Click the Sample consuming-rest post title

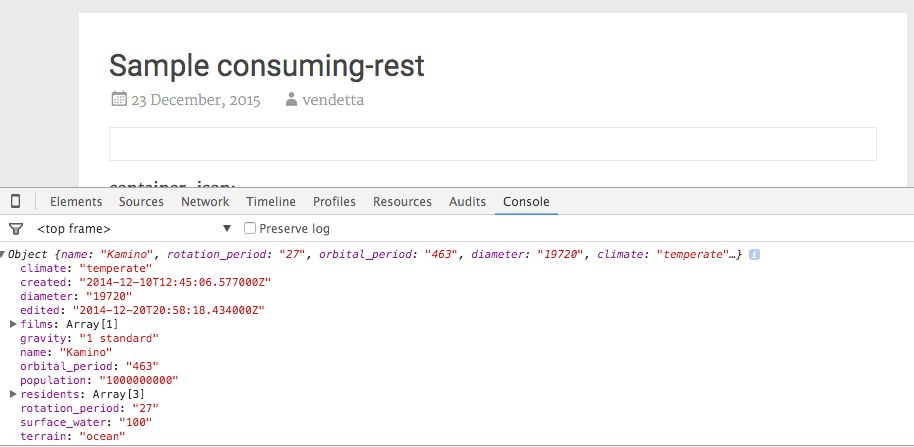pyautogui.click(x=266, y=65)
